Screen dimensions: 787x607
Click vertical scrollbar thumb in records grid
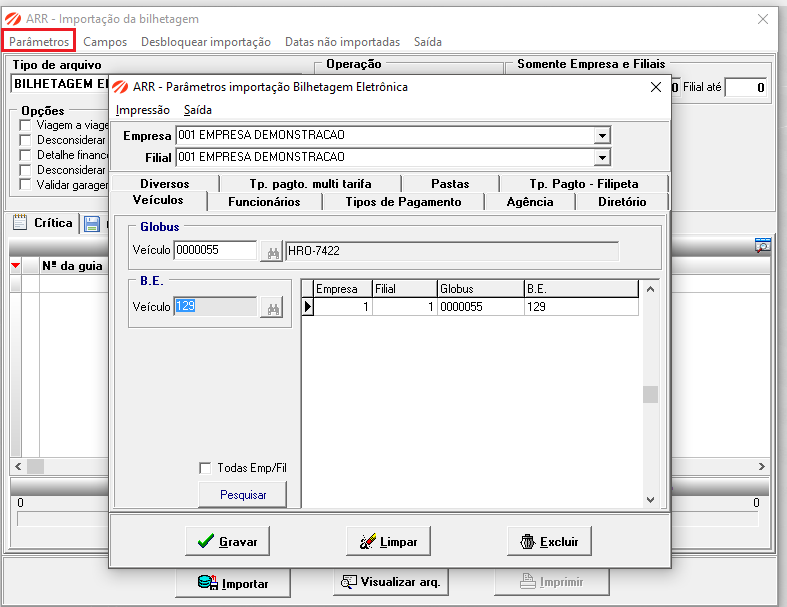[650, 394]
